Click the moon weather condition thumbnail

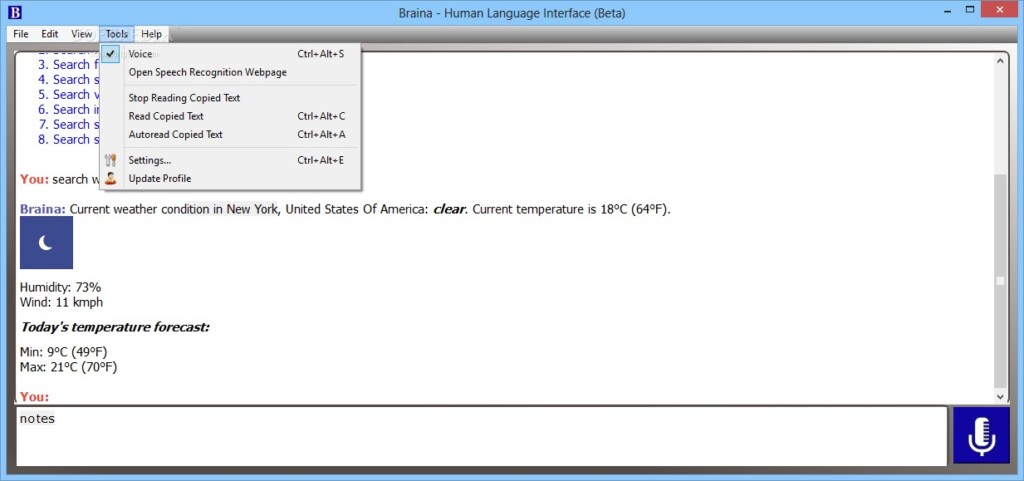46,243
